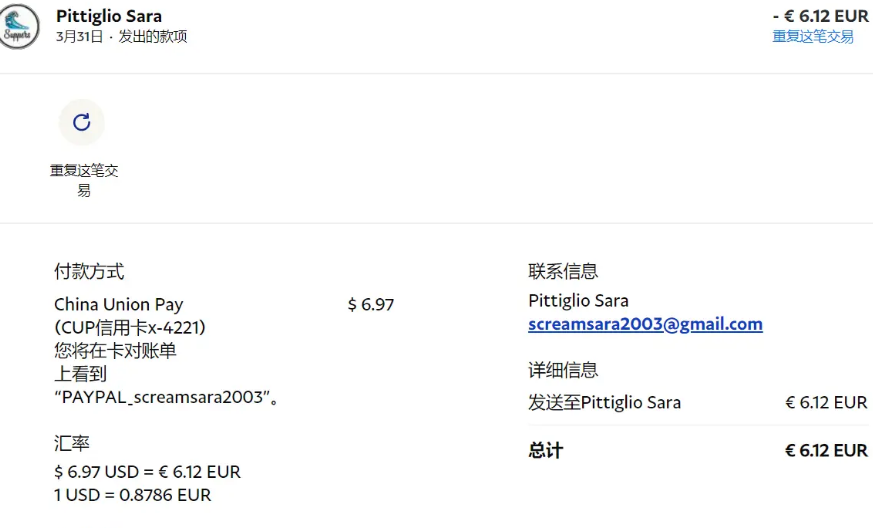This screenshot has height=528, width=873.
Task: Click the $ 6.97 payment amount
Action: [x=370, y=304]
